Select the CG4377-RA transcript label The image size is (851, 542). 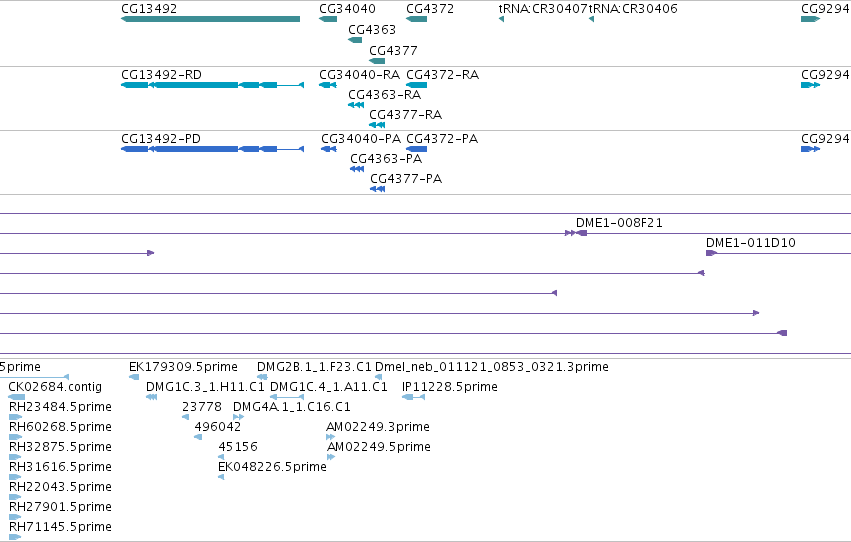click(405, 115)
